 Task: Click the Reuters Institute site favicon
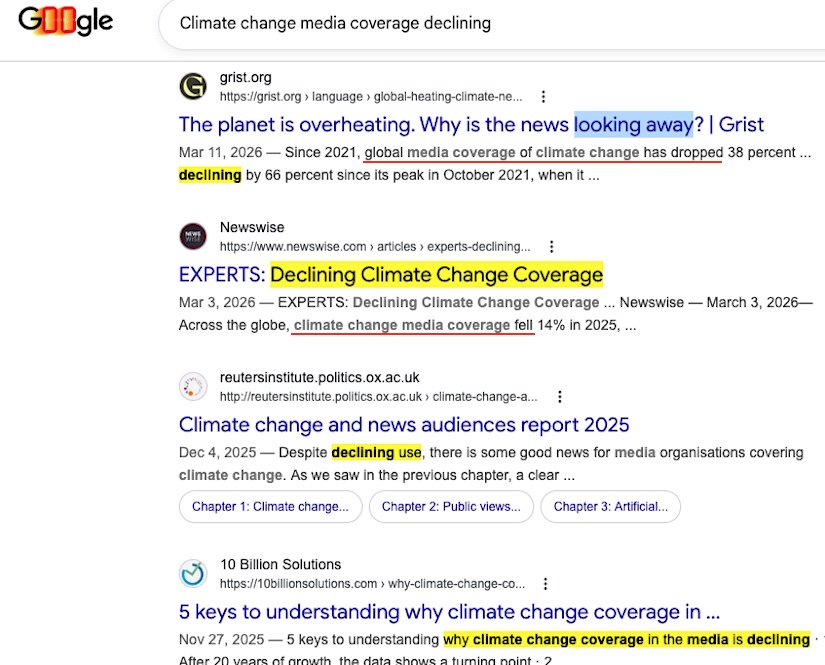[x=193, y=387]
